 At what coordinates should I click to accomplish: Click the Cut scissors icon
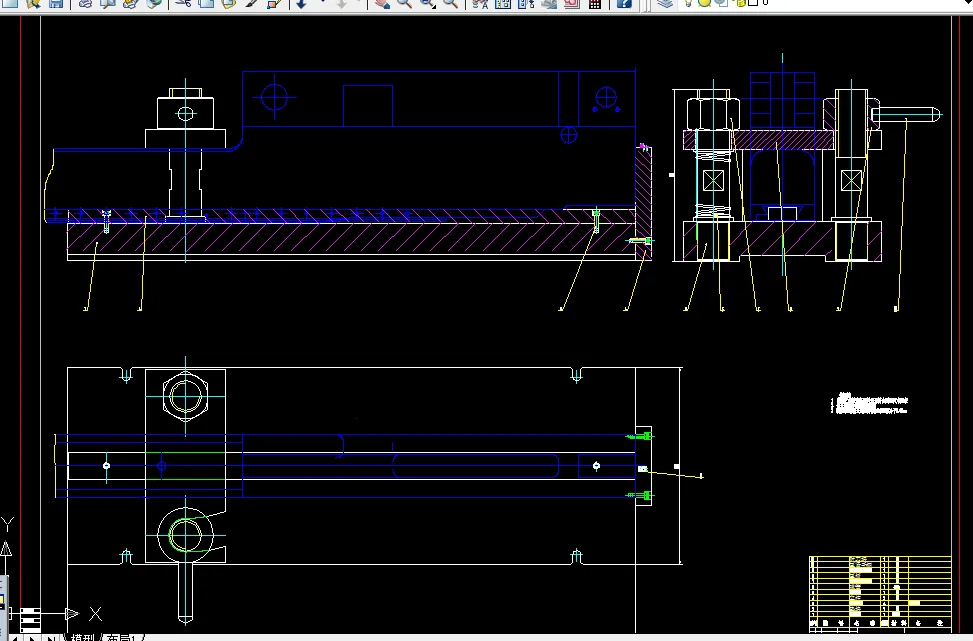tap(183, 3)
